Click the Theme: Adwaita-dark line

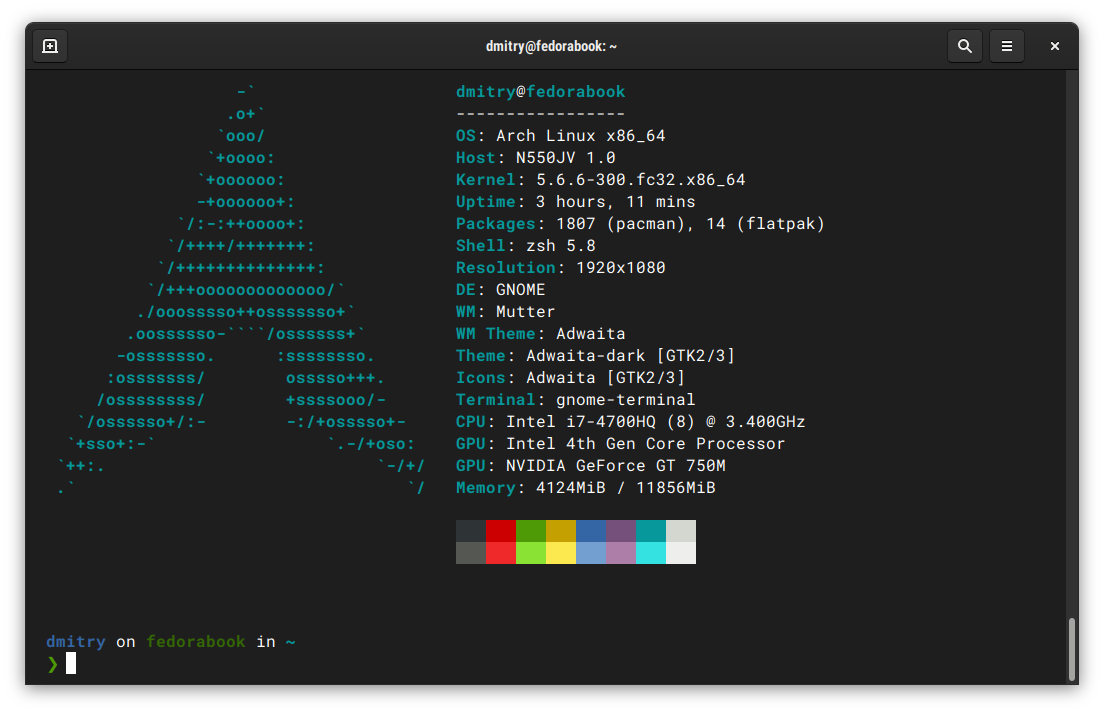(x=596, y=355)
